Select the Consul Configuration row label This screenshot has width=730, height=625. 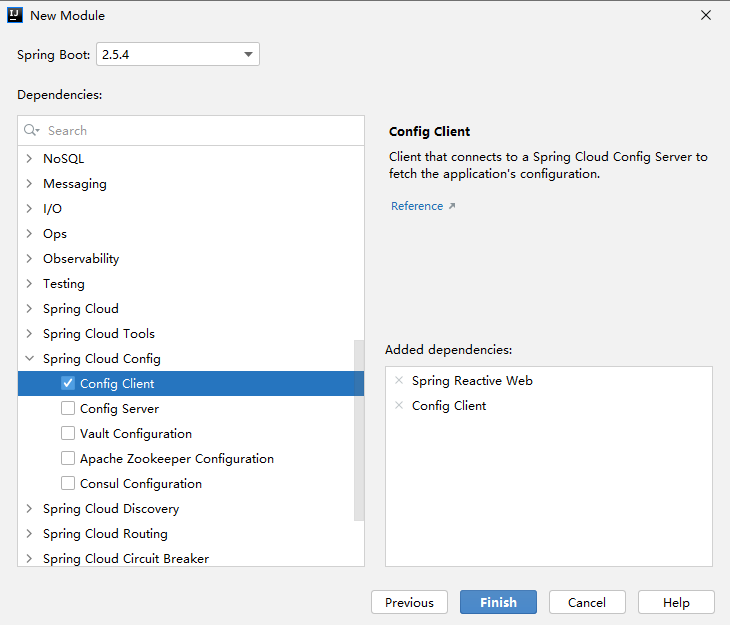pyautogui.click(x=141, y=483)
